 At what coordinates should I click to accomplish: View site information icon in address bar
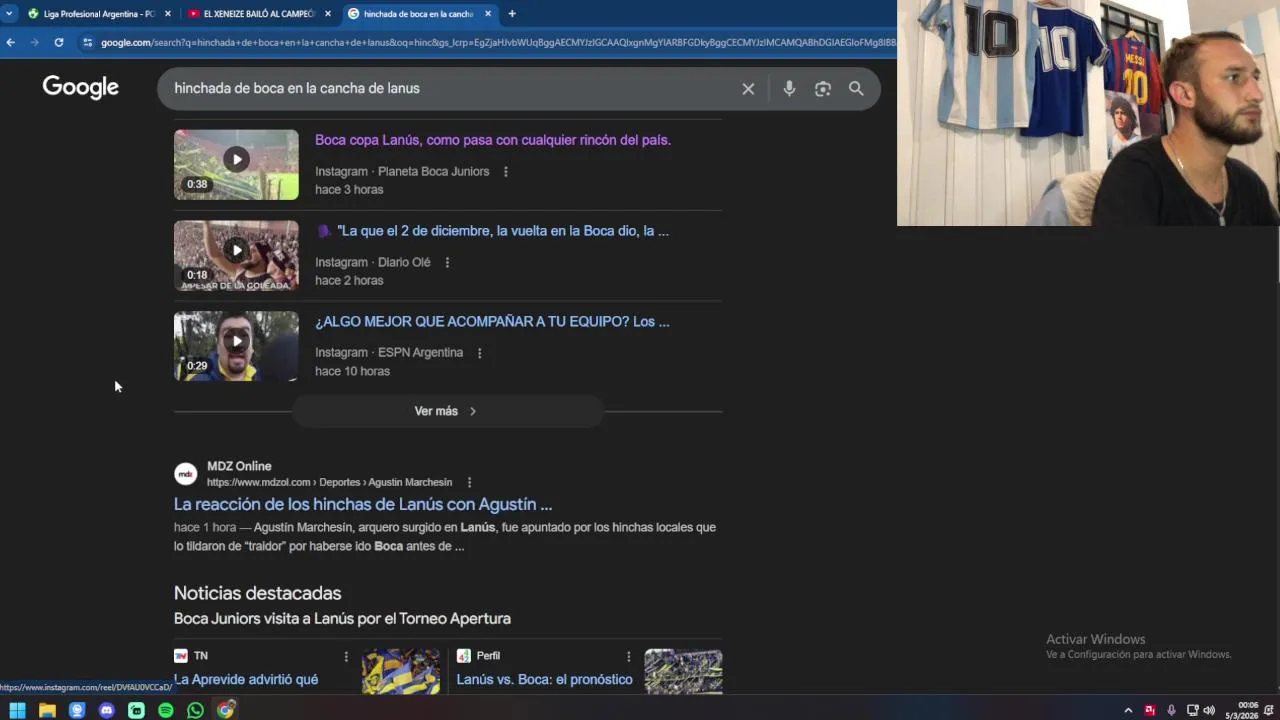pyautogui.click(x=88, y=42)
